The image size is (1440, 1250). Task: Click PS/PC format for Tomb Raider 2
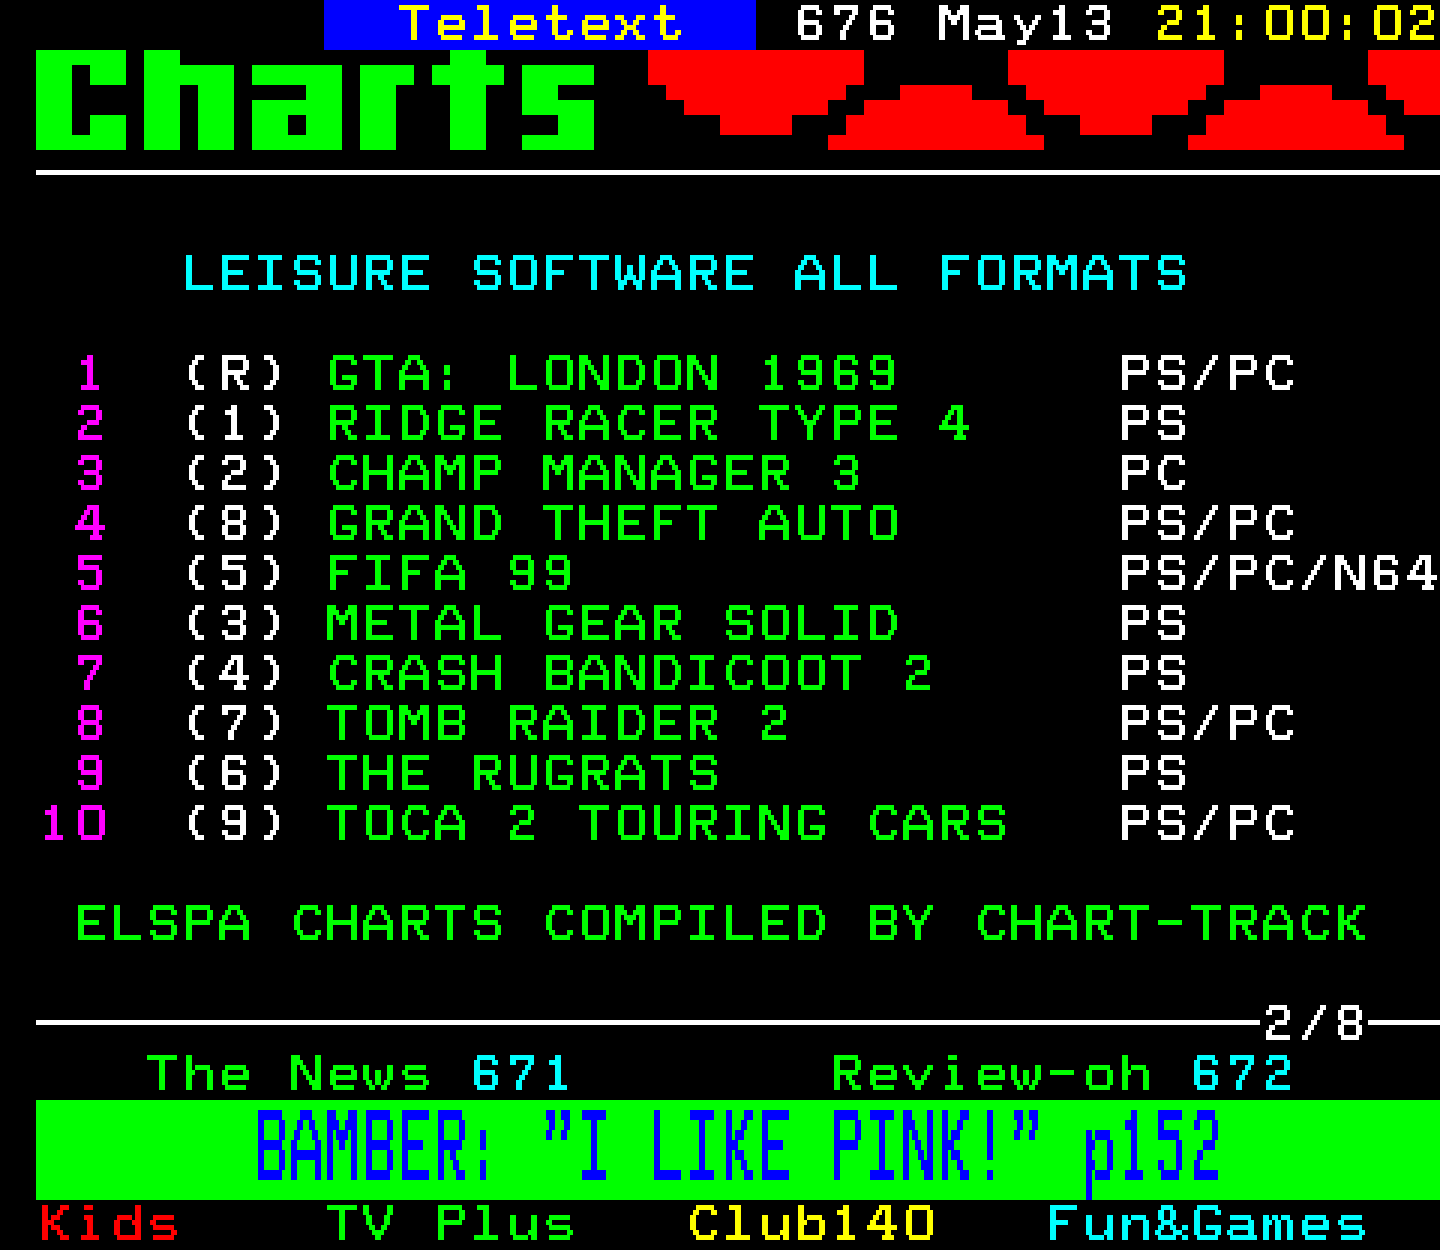(1207, 723)
